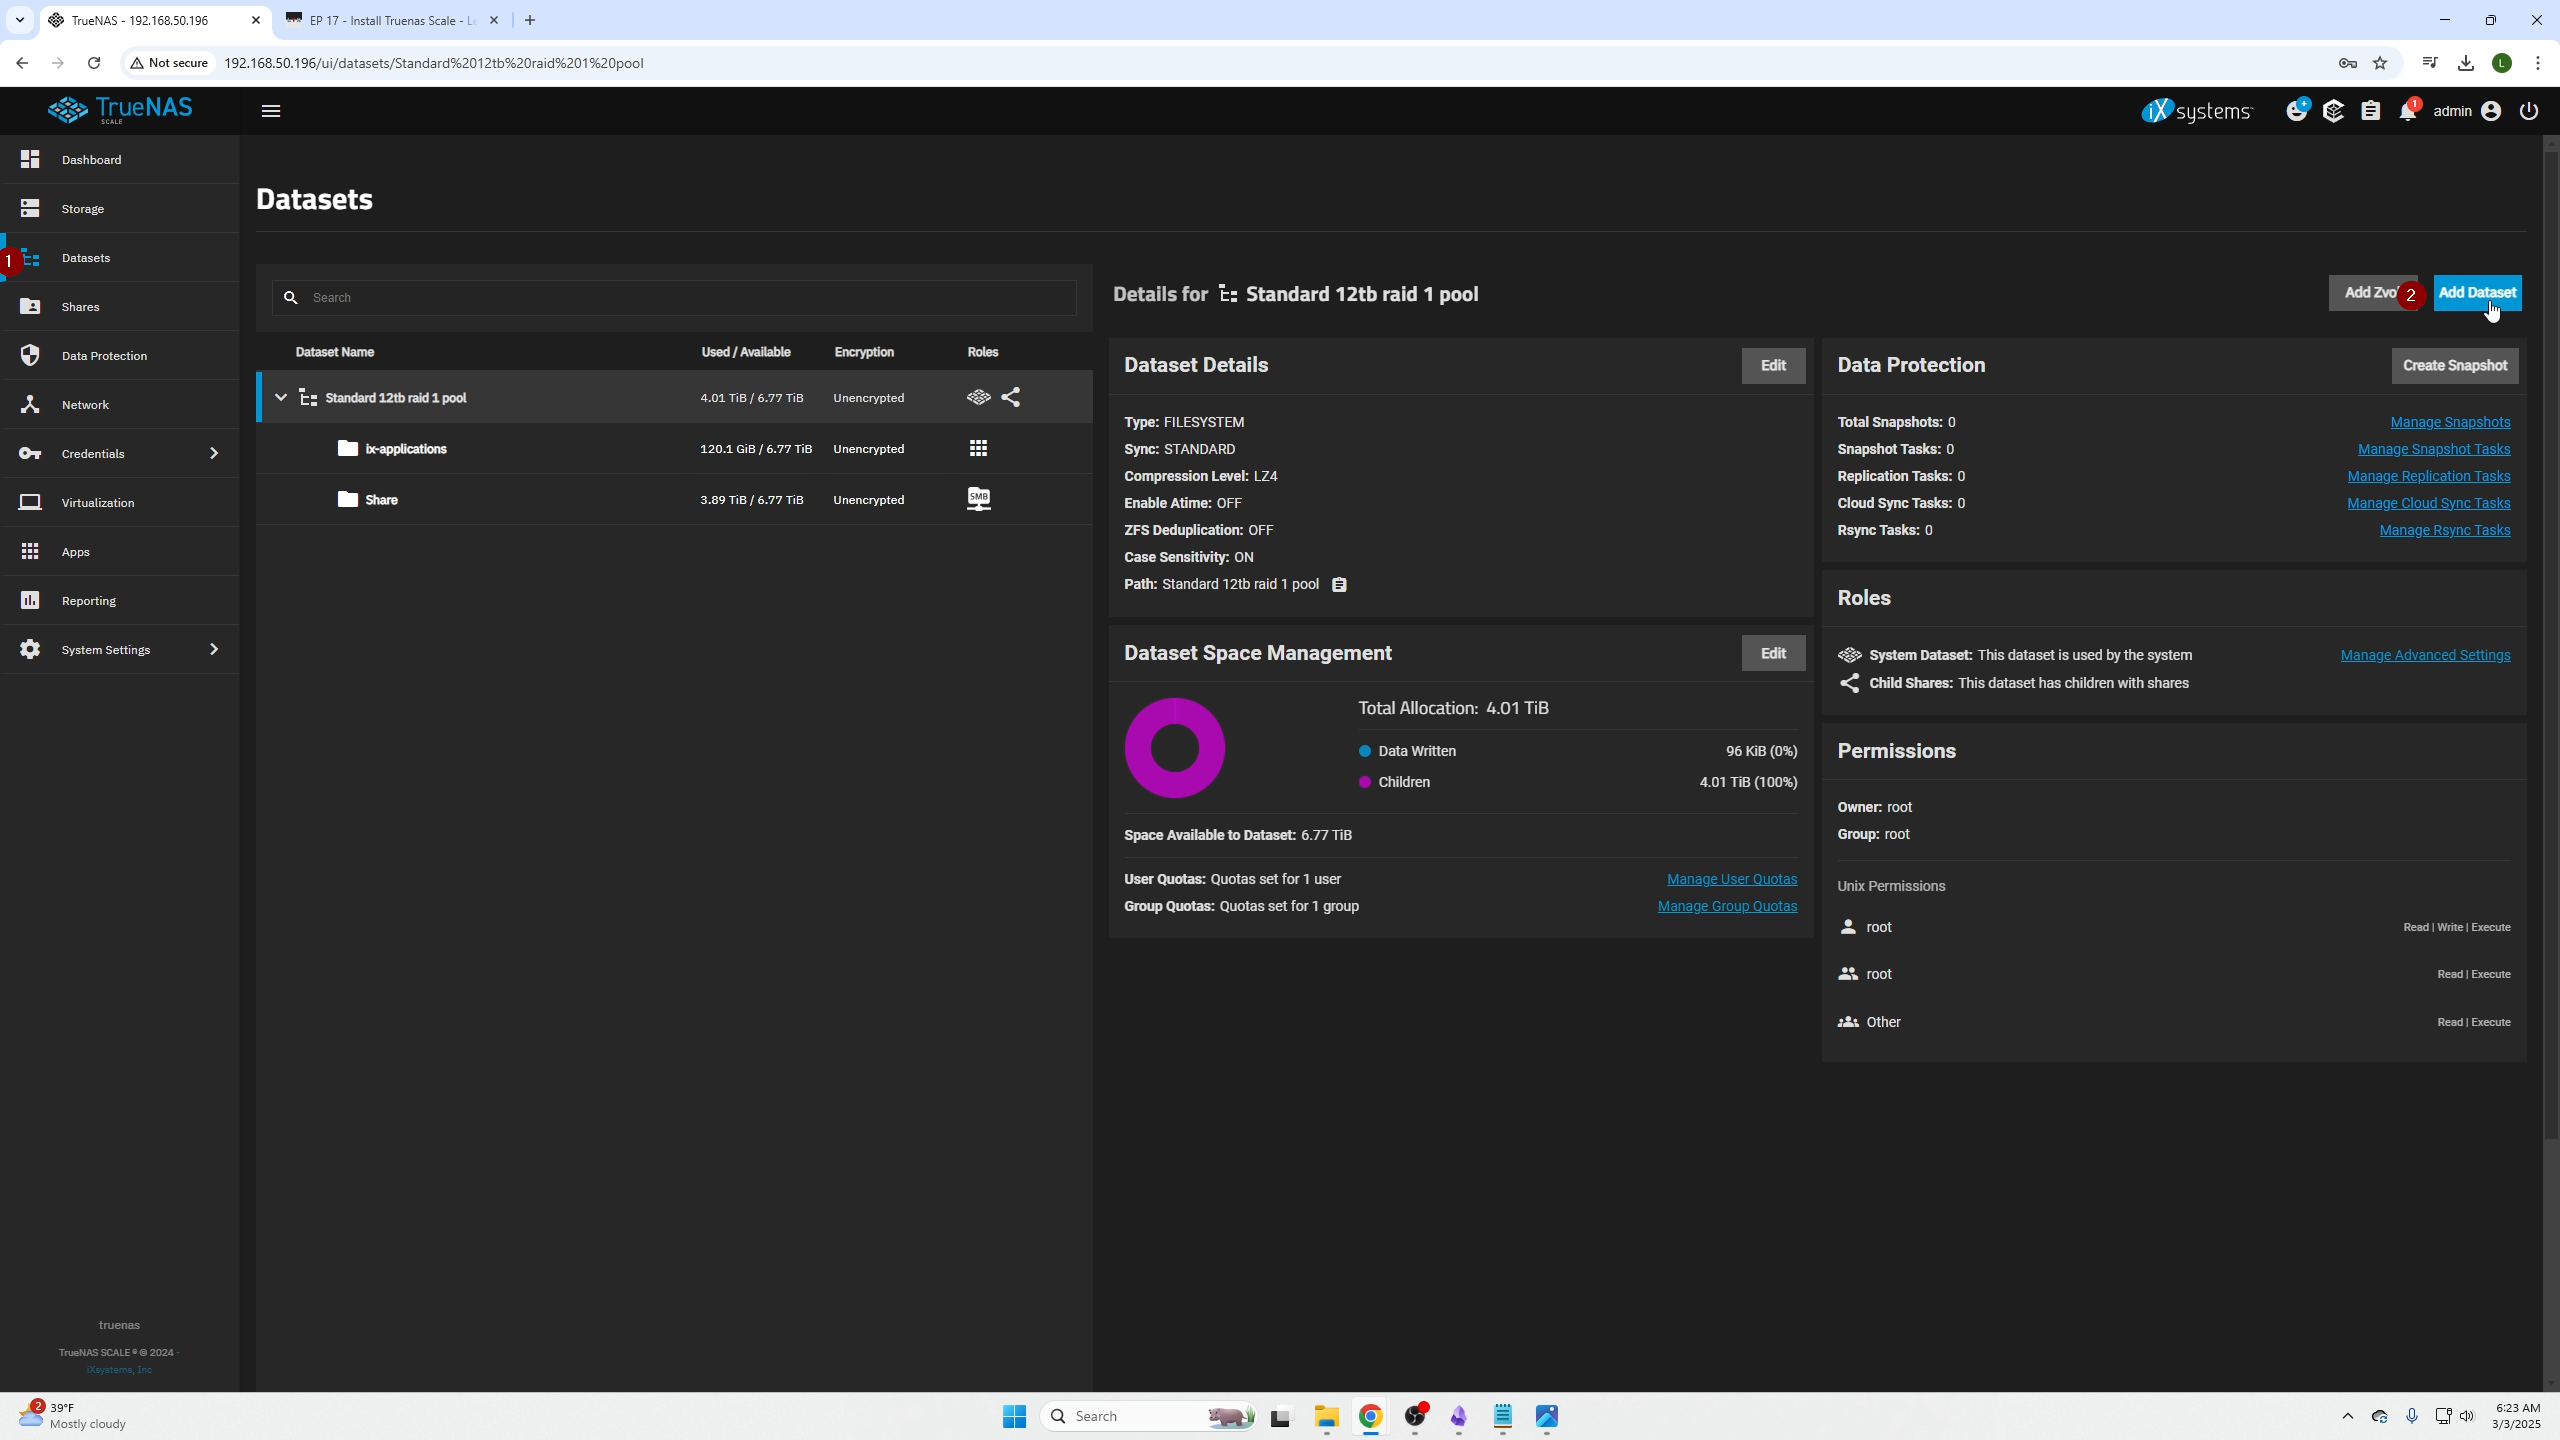This screenshot has width=2560, height=1440.
Task: Open the Reporting chart icon
Action: 30,600
